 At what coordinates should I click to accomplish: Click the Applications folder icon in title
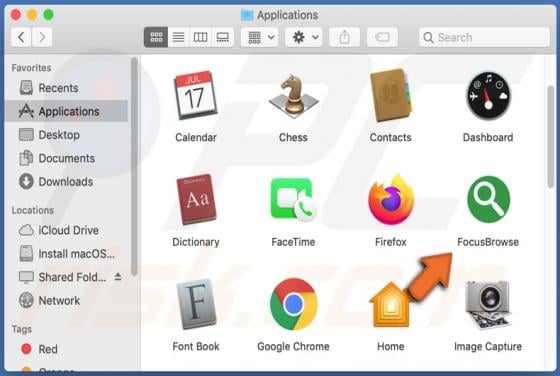[247, 15]
